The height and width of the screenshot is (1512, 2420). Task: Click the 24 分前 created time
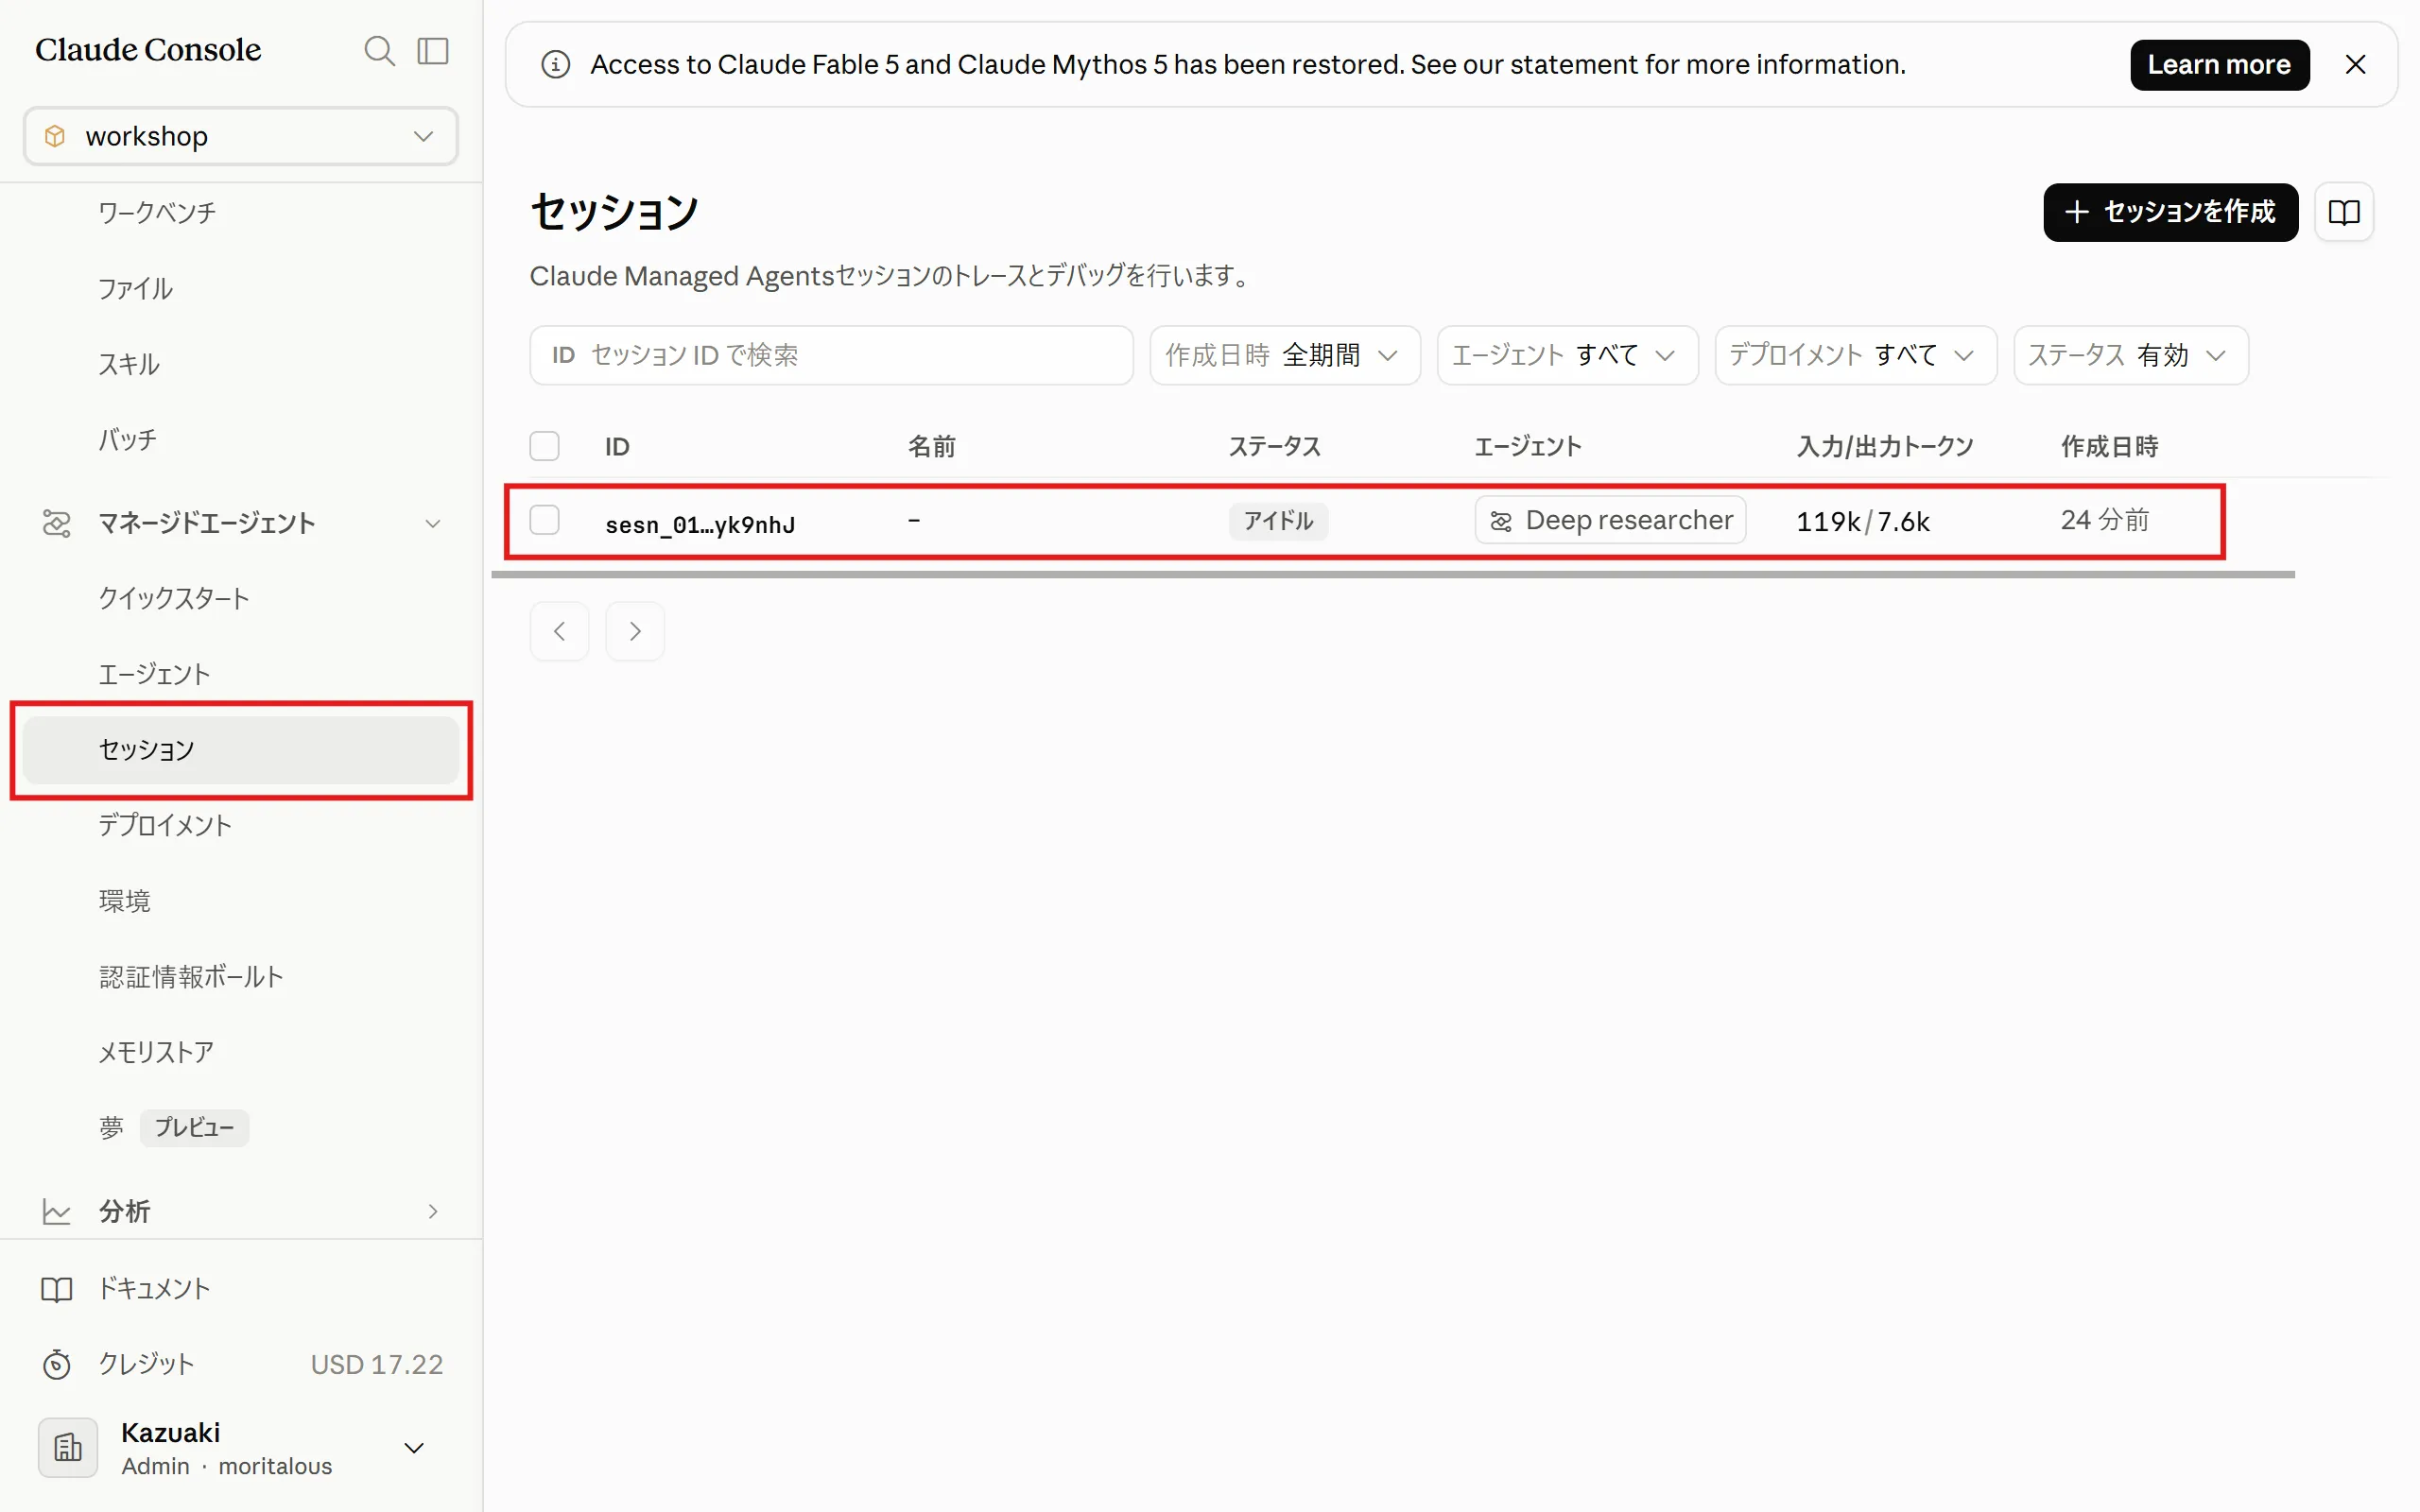[x=2105, y=520]
